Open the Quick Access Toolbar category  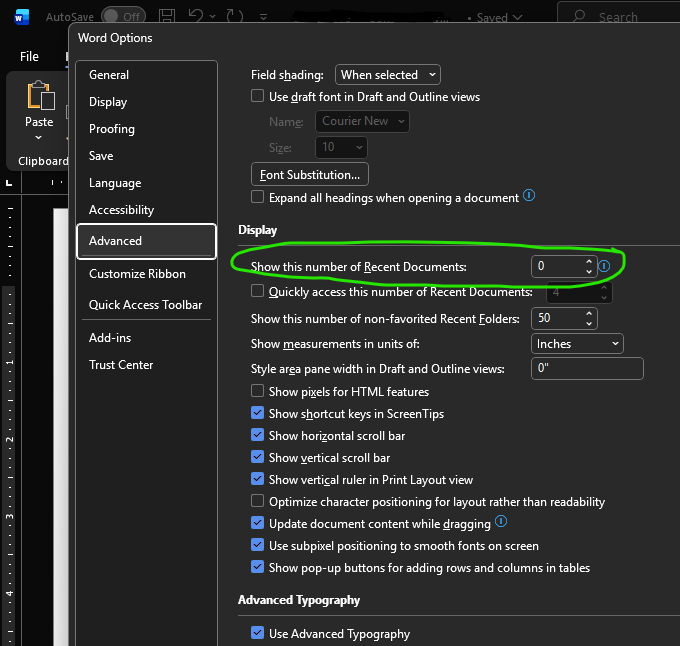click(x=147, y=305)
